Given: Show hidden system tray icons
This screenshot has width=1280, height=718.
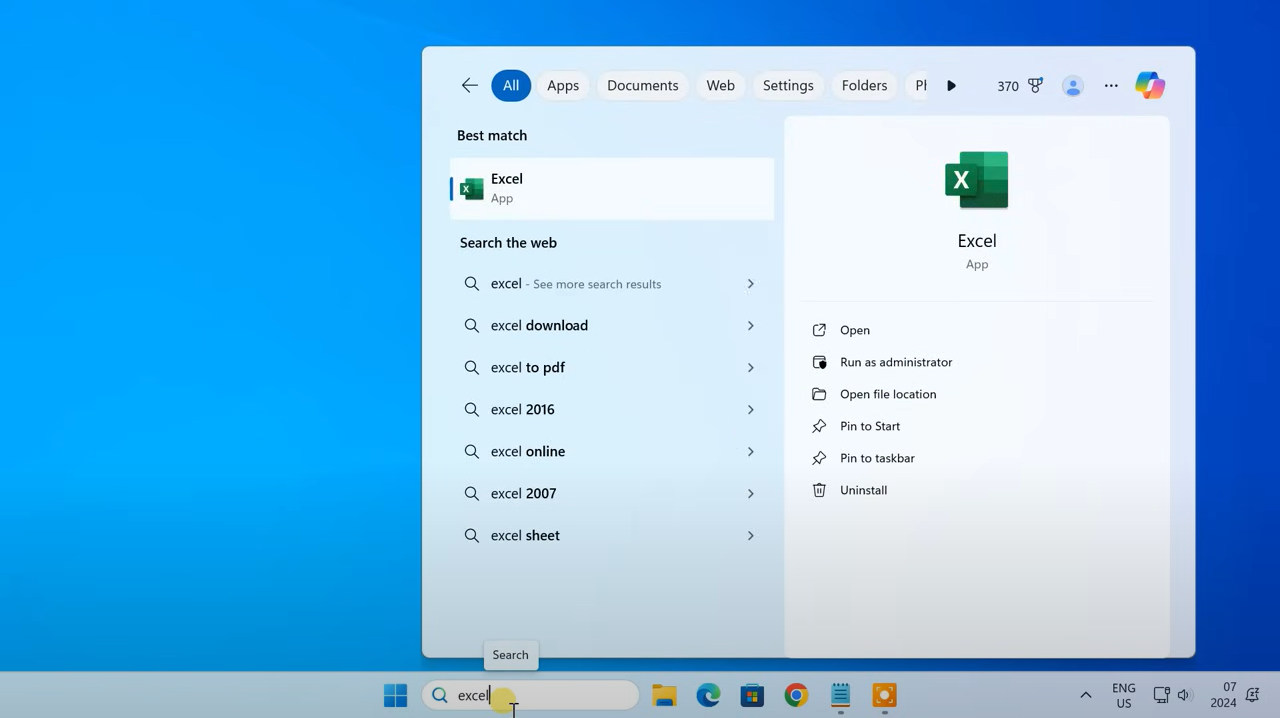Looking at the screenshot, I should (x=1085, y=696).
